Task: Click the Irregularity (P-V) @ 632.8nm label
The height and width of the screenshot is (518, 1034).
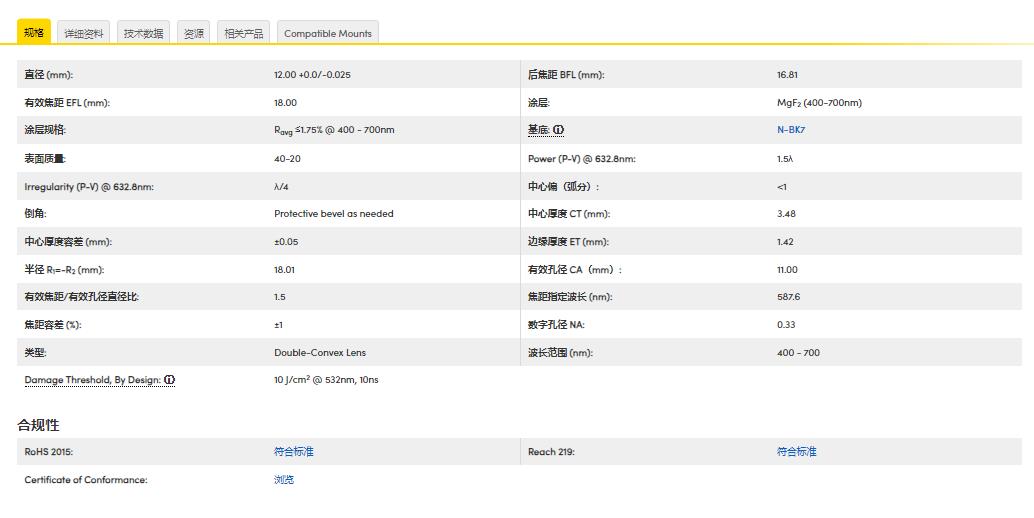Action: pos(89,187)
